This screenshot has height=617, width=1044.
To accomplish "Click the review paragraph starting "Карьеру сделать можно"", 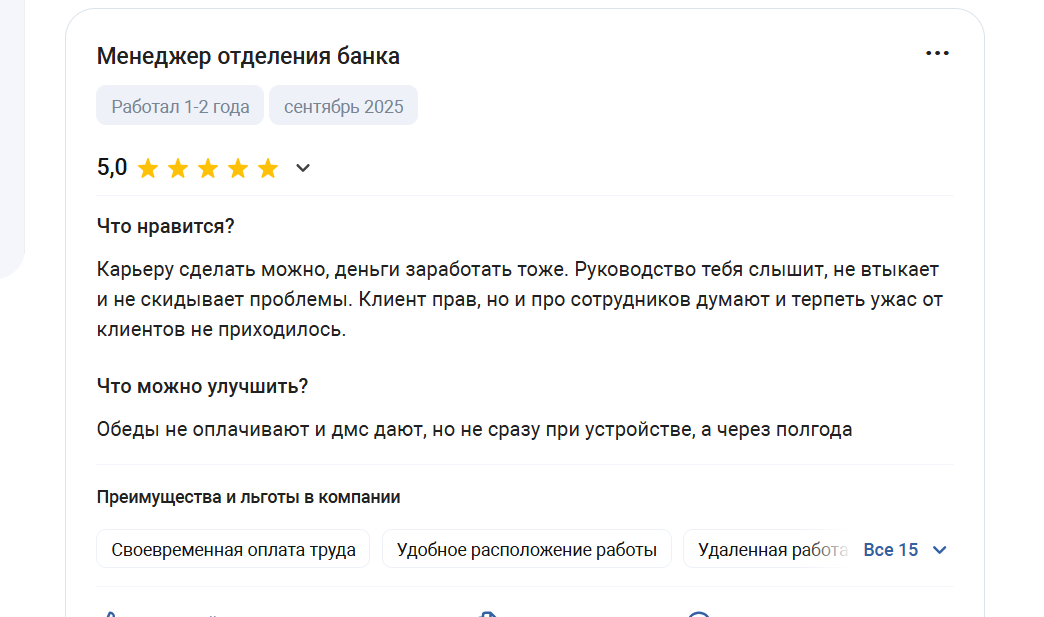I will [519, 299].
